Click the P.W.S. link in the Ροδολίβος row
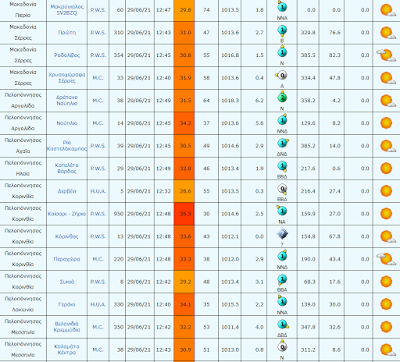 [98, 55]
